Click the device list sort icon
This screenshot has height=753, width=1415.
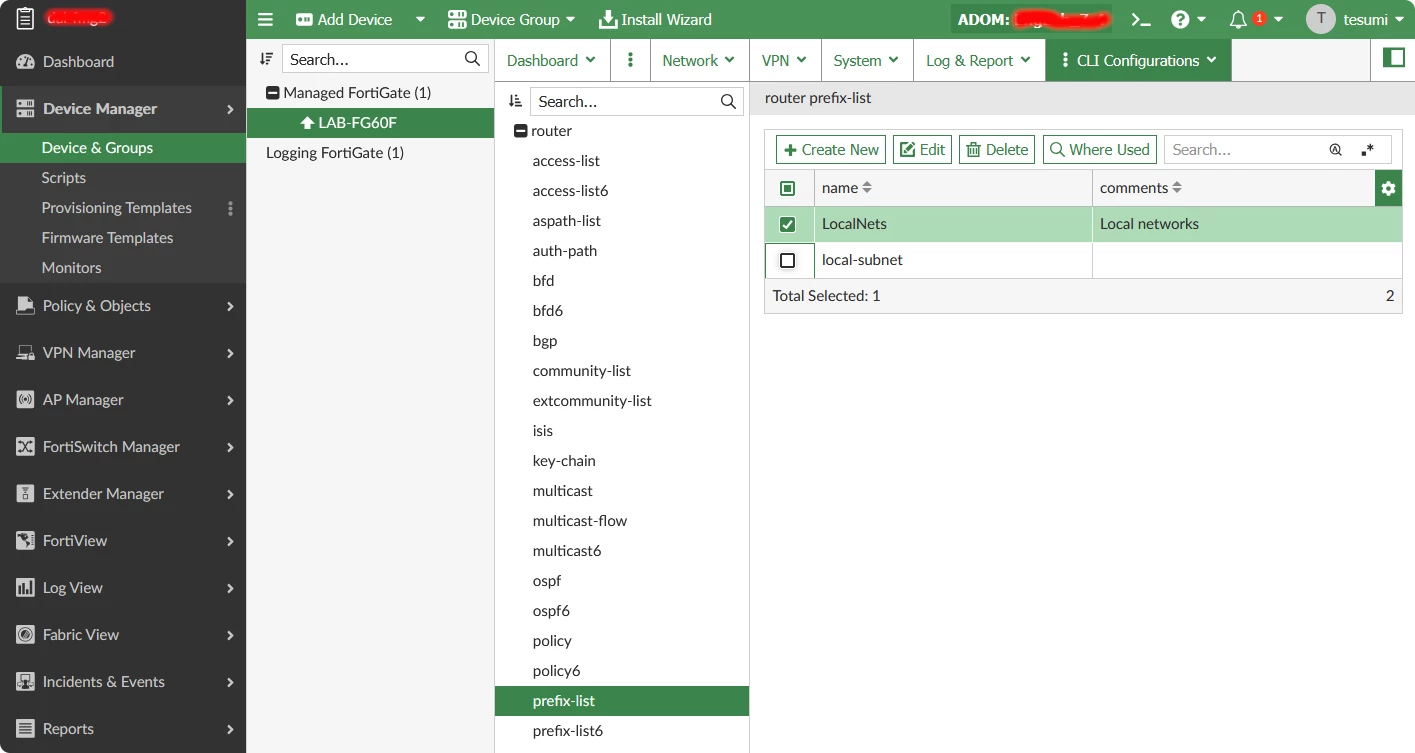tap(266, 59)
